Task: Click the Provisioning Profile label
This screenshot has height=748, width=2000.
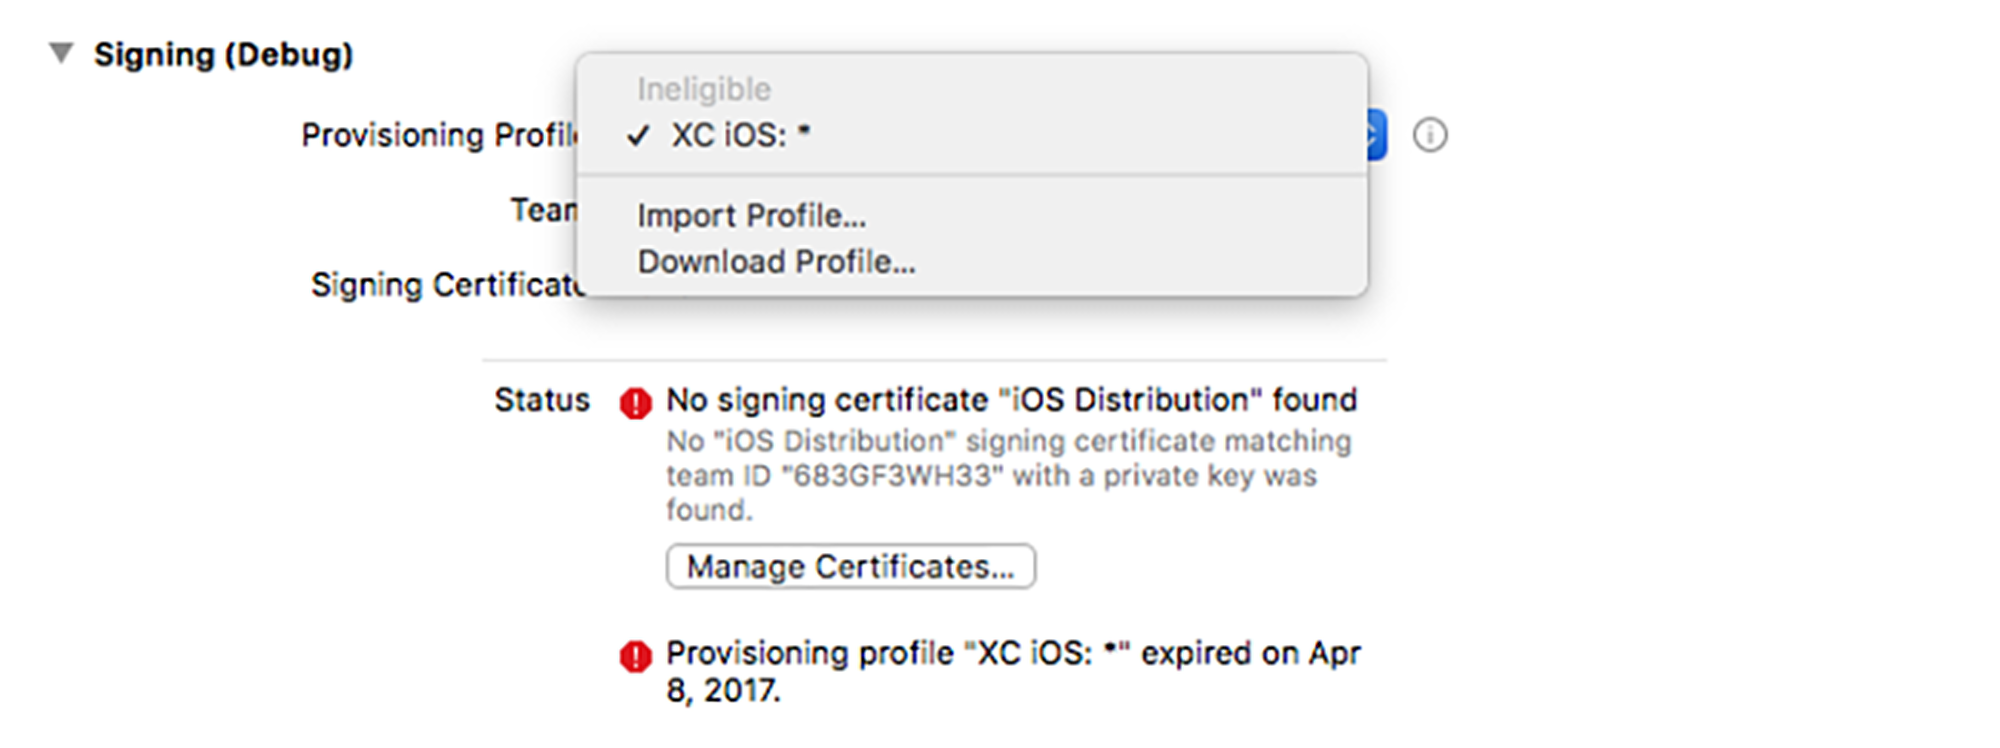Action: (439, 135)
